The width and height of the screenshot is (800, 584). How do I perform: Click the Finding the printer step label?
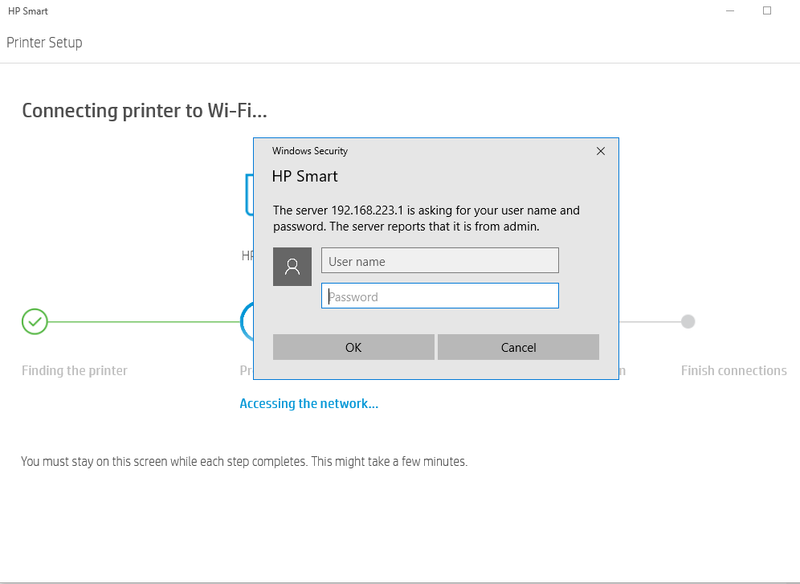[74, 370]
